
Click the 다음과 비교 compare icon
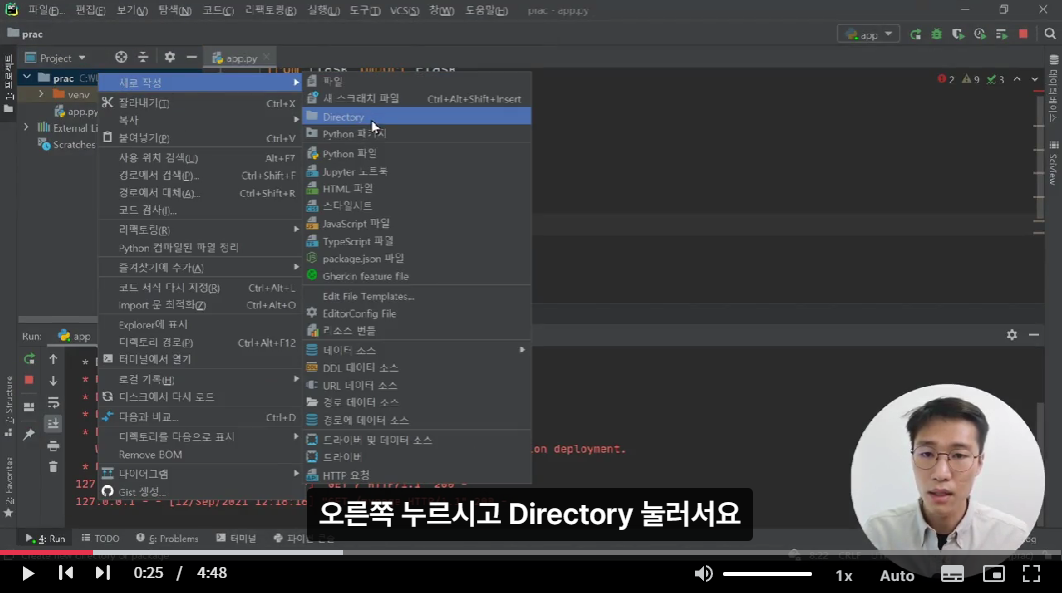point(108,417)
